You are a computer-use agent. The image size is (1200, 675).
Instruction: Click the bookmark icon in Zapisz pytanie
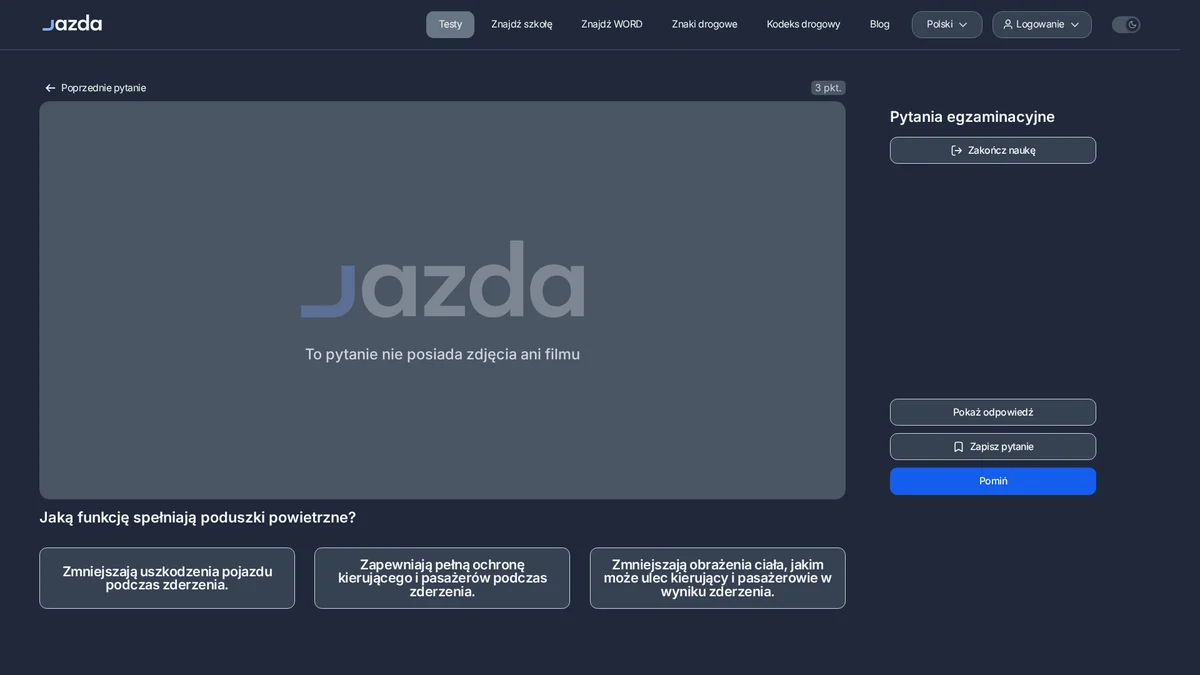click(x=958, y=447)
